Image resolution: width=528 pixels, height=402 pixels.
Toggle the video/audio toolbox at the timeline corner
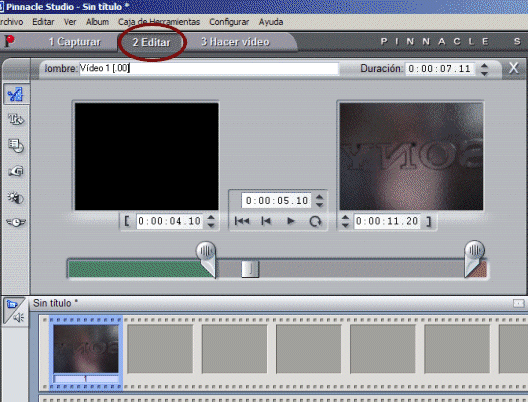[x=13, y=311]
